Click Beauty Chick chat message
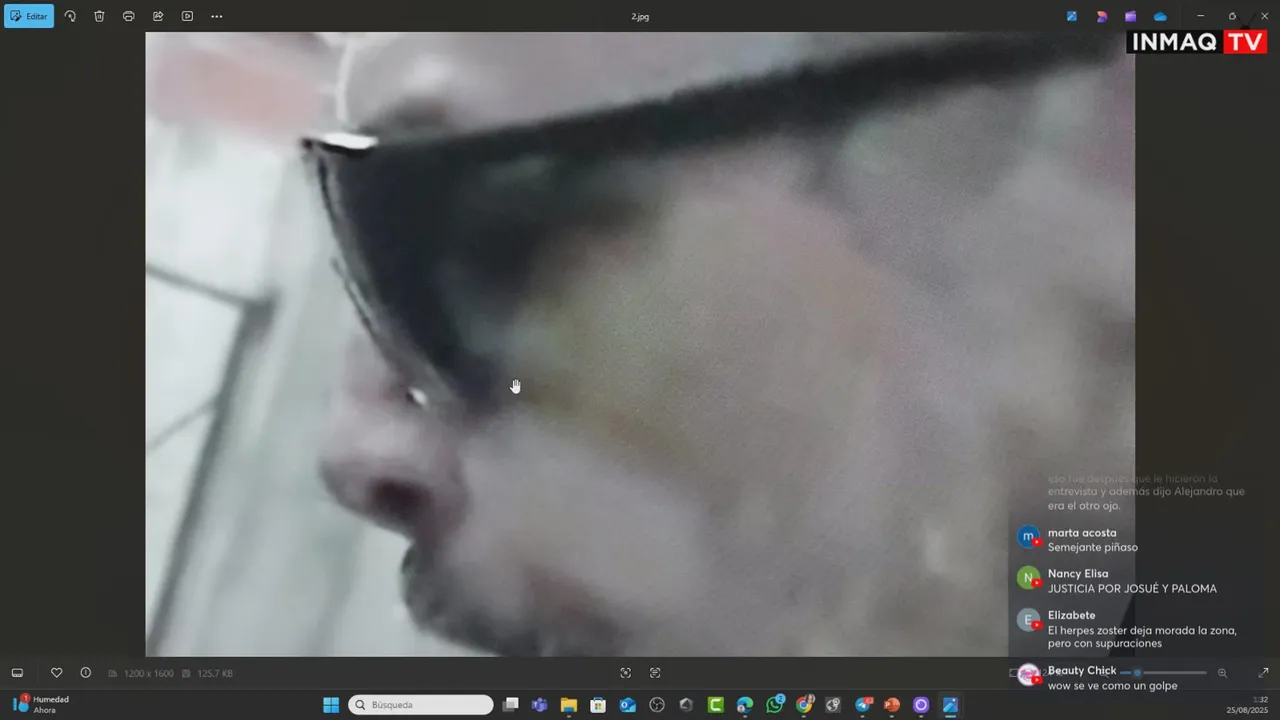Image resolution: width=1280 pixels, height=720 pixels. (1097, 678)
